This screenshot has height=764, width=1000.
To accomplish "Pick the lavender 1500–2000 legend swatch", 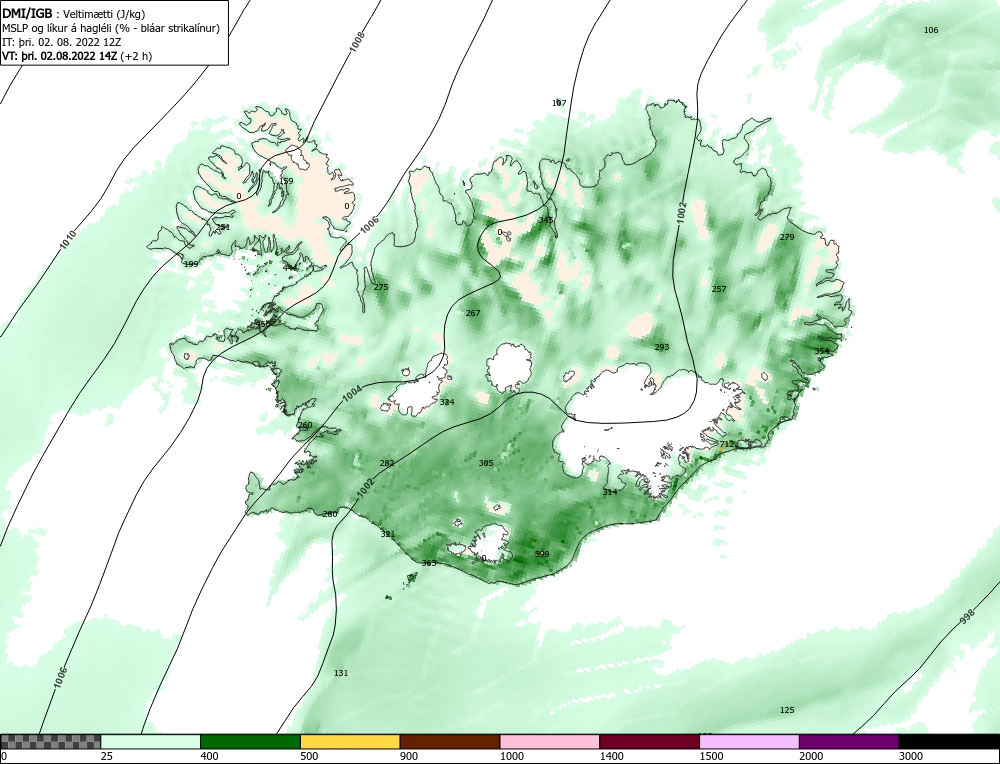I will pyautogui.click(x=749, y=742).
